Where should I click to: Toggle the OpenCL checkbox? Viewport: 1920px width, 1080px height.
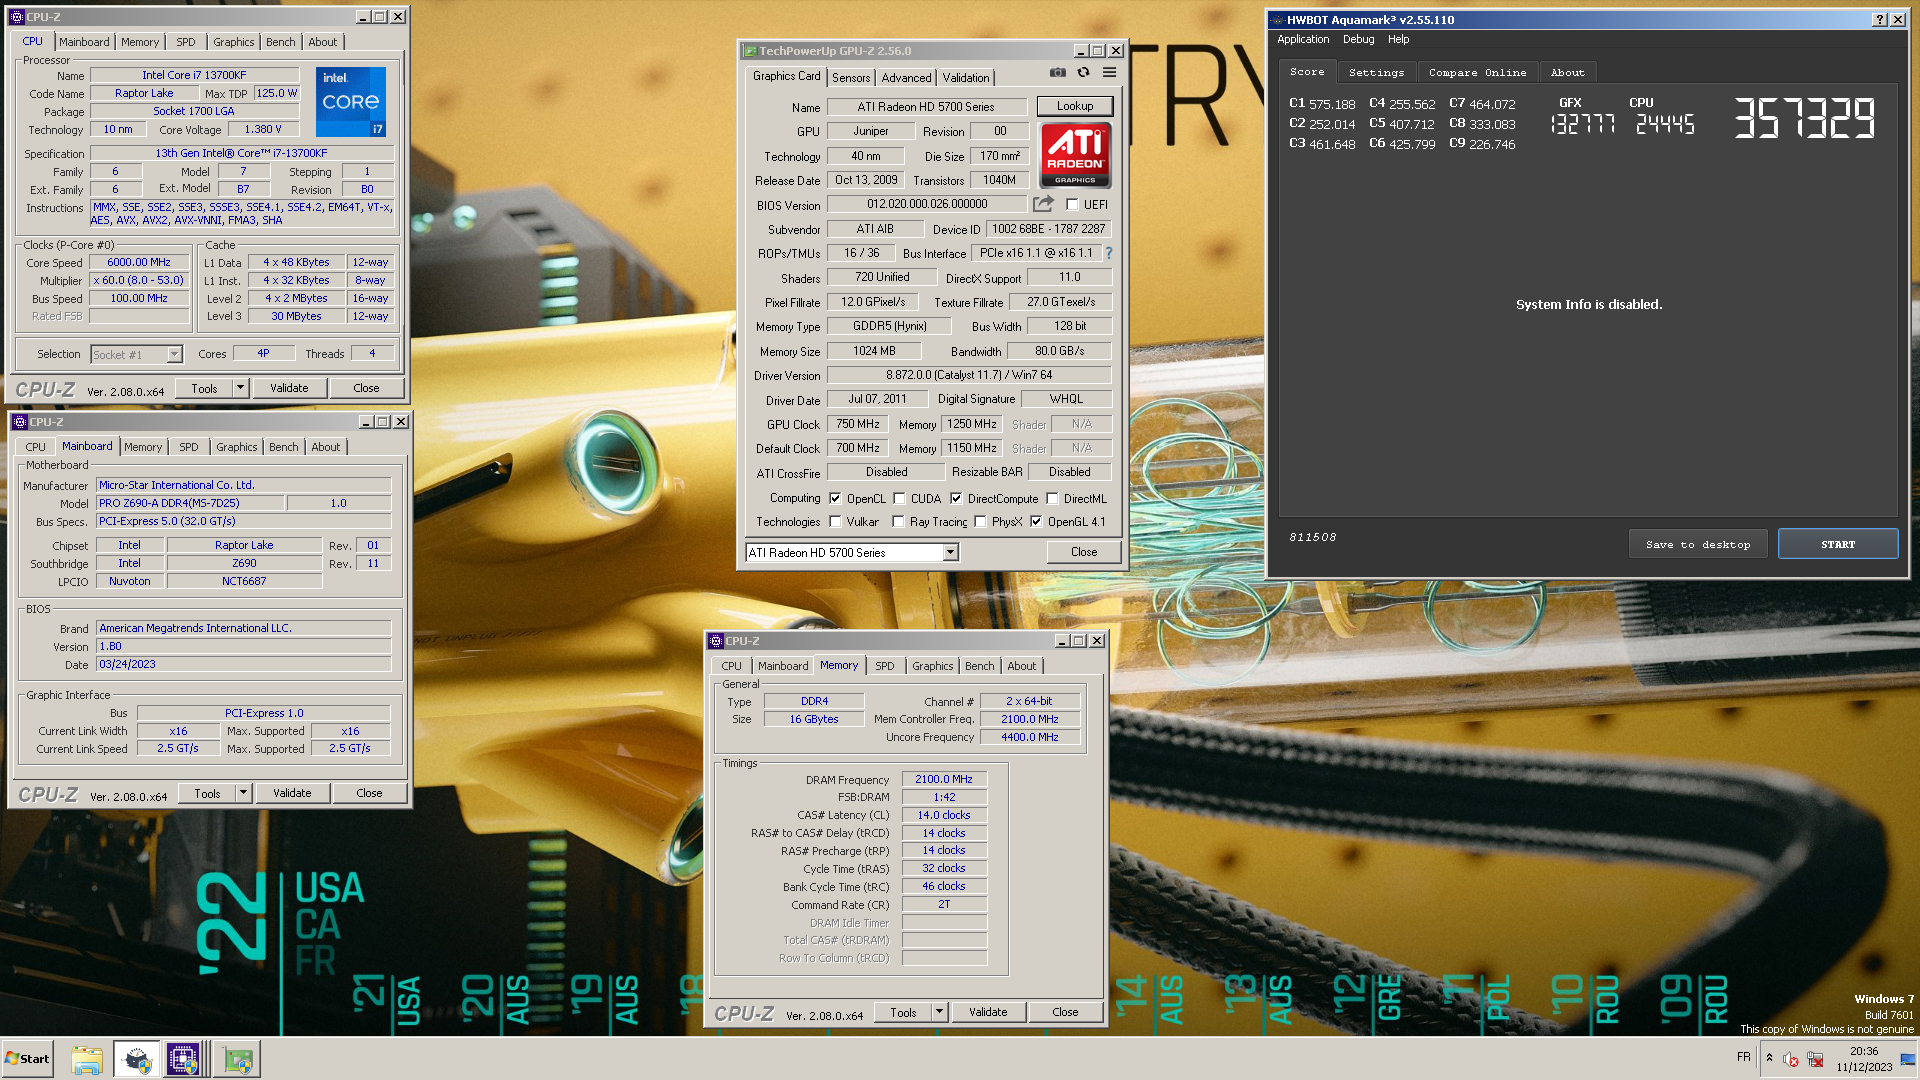point(836,498)
